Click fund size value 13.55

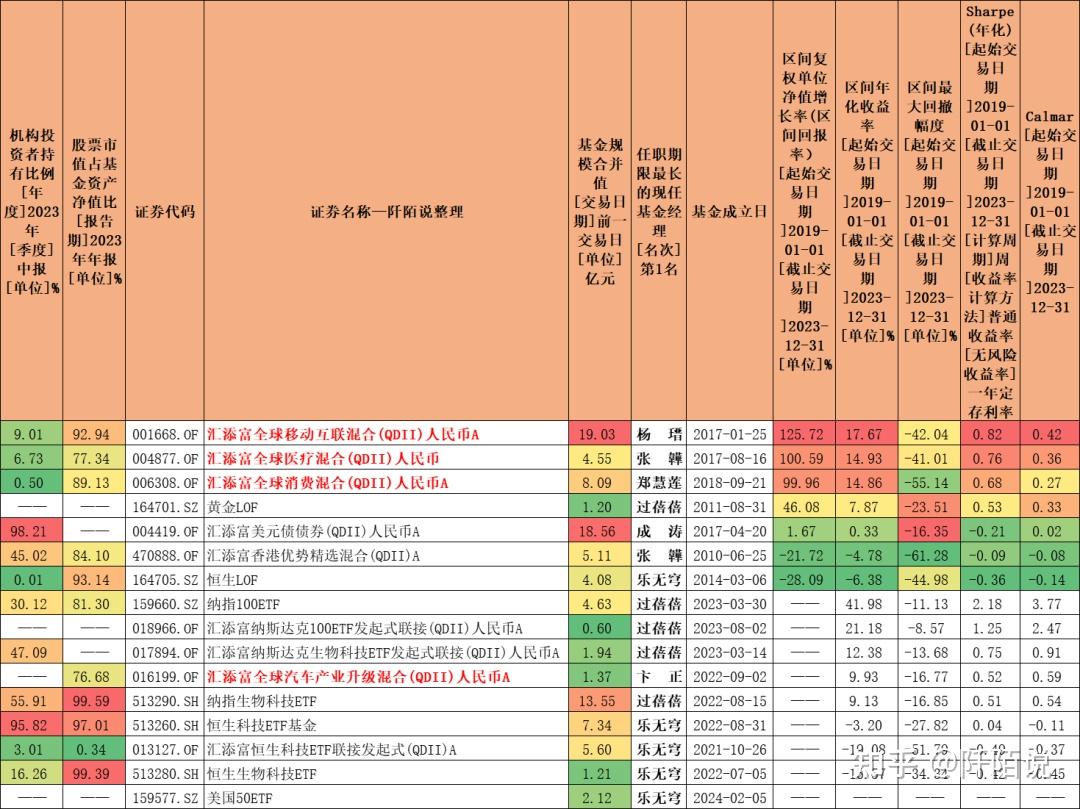click(599, 701)
